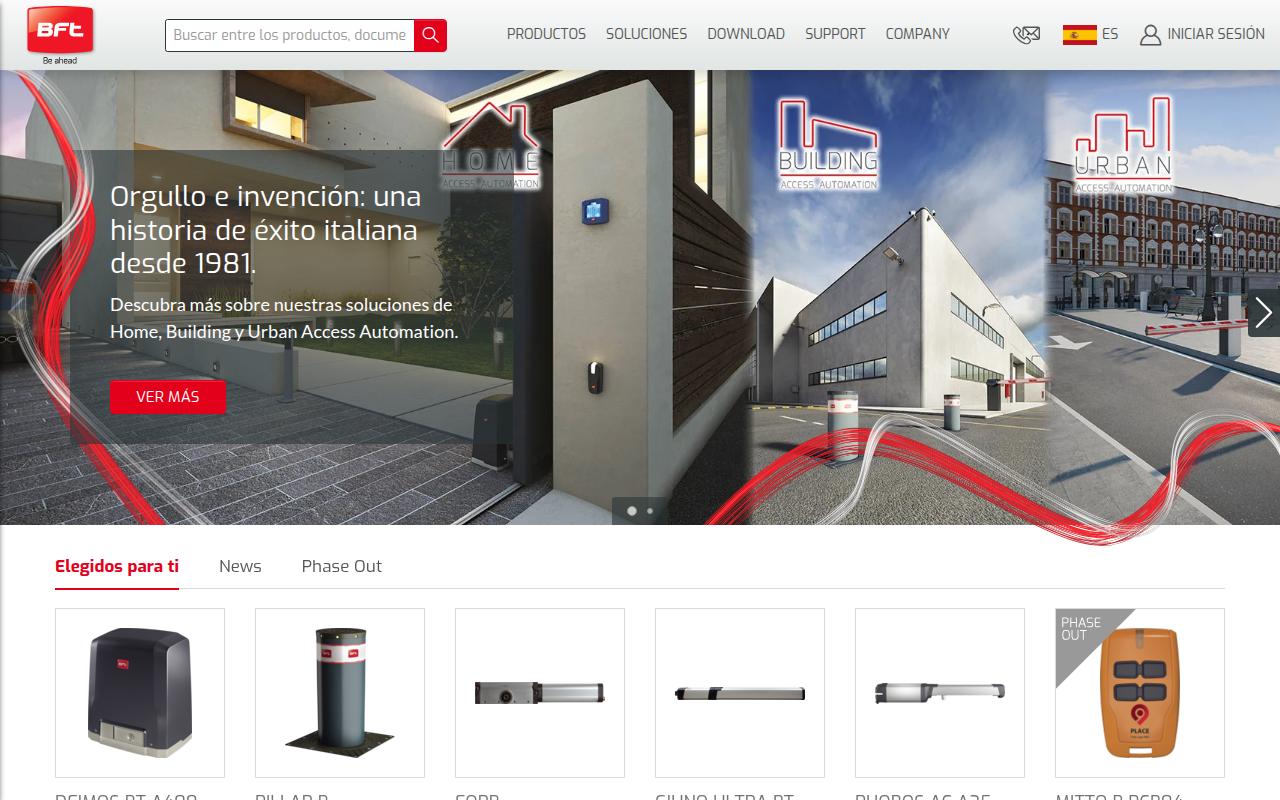Click the Descubra más description text

pyautogui.click(x=284, y=318)
